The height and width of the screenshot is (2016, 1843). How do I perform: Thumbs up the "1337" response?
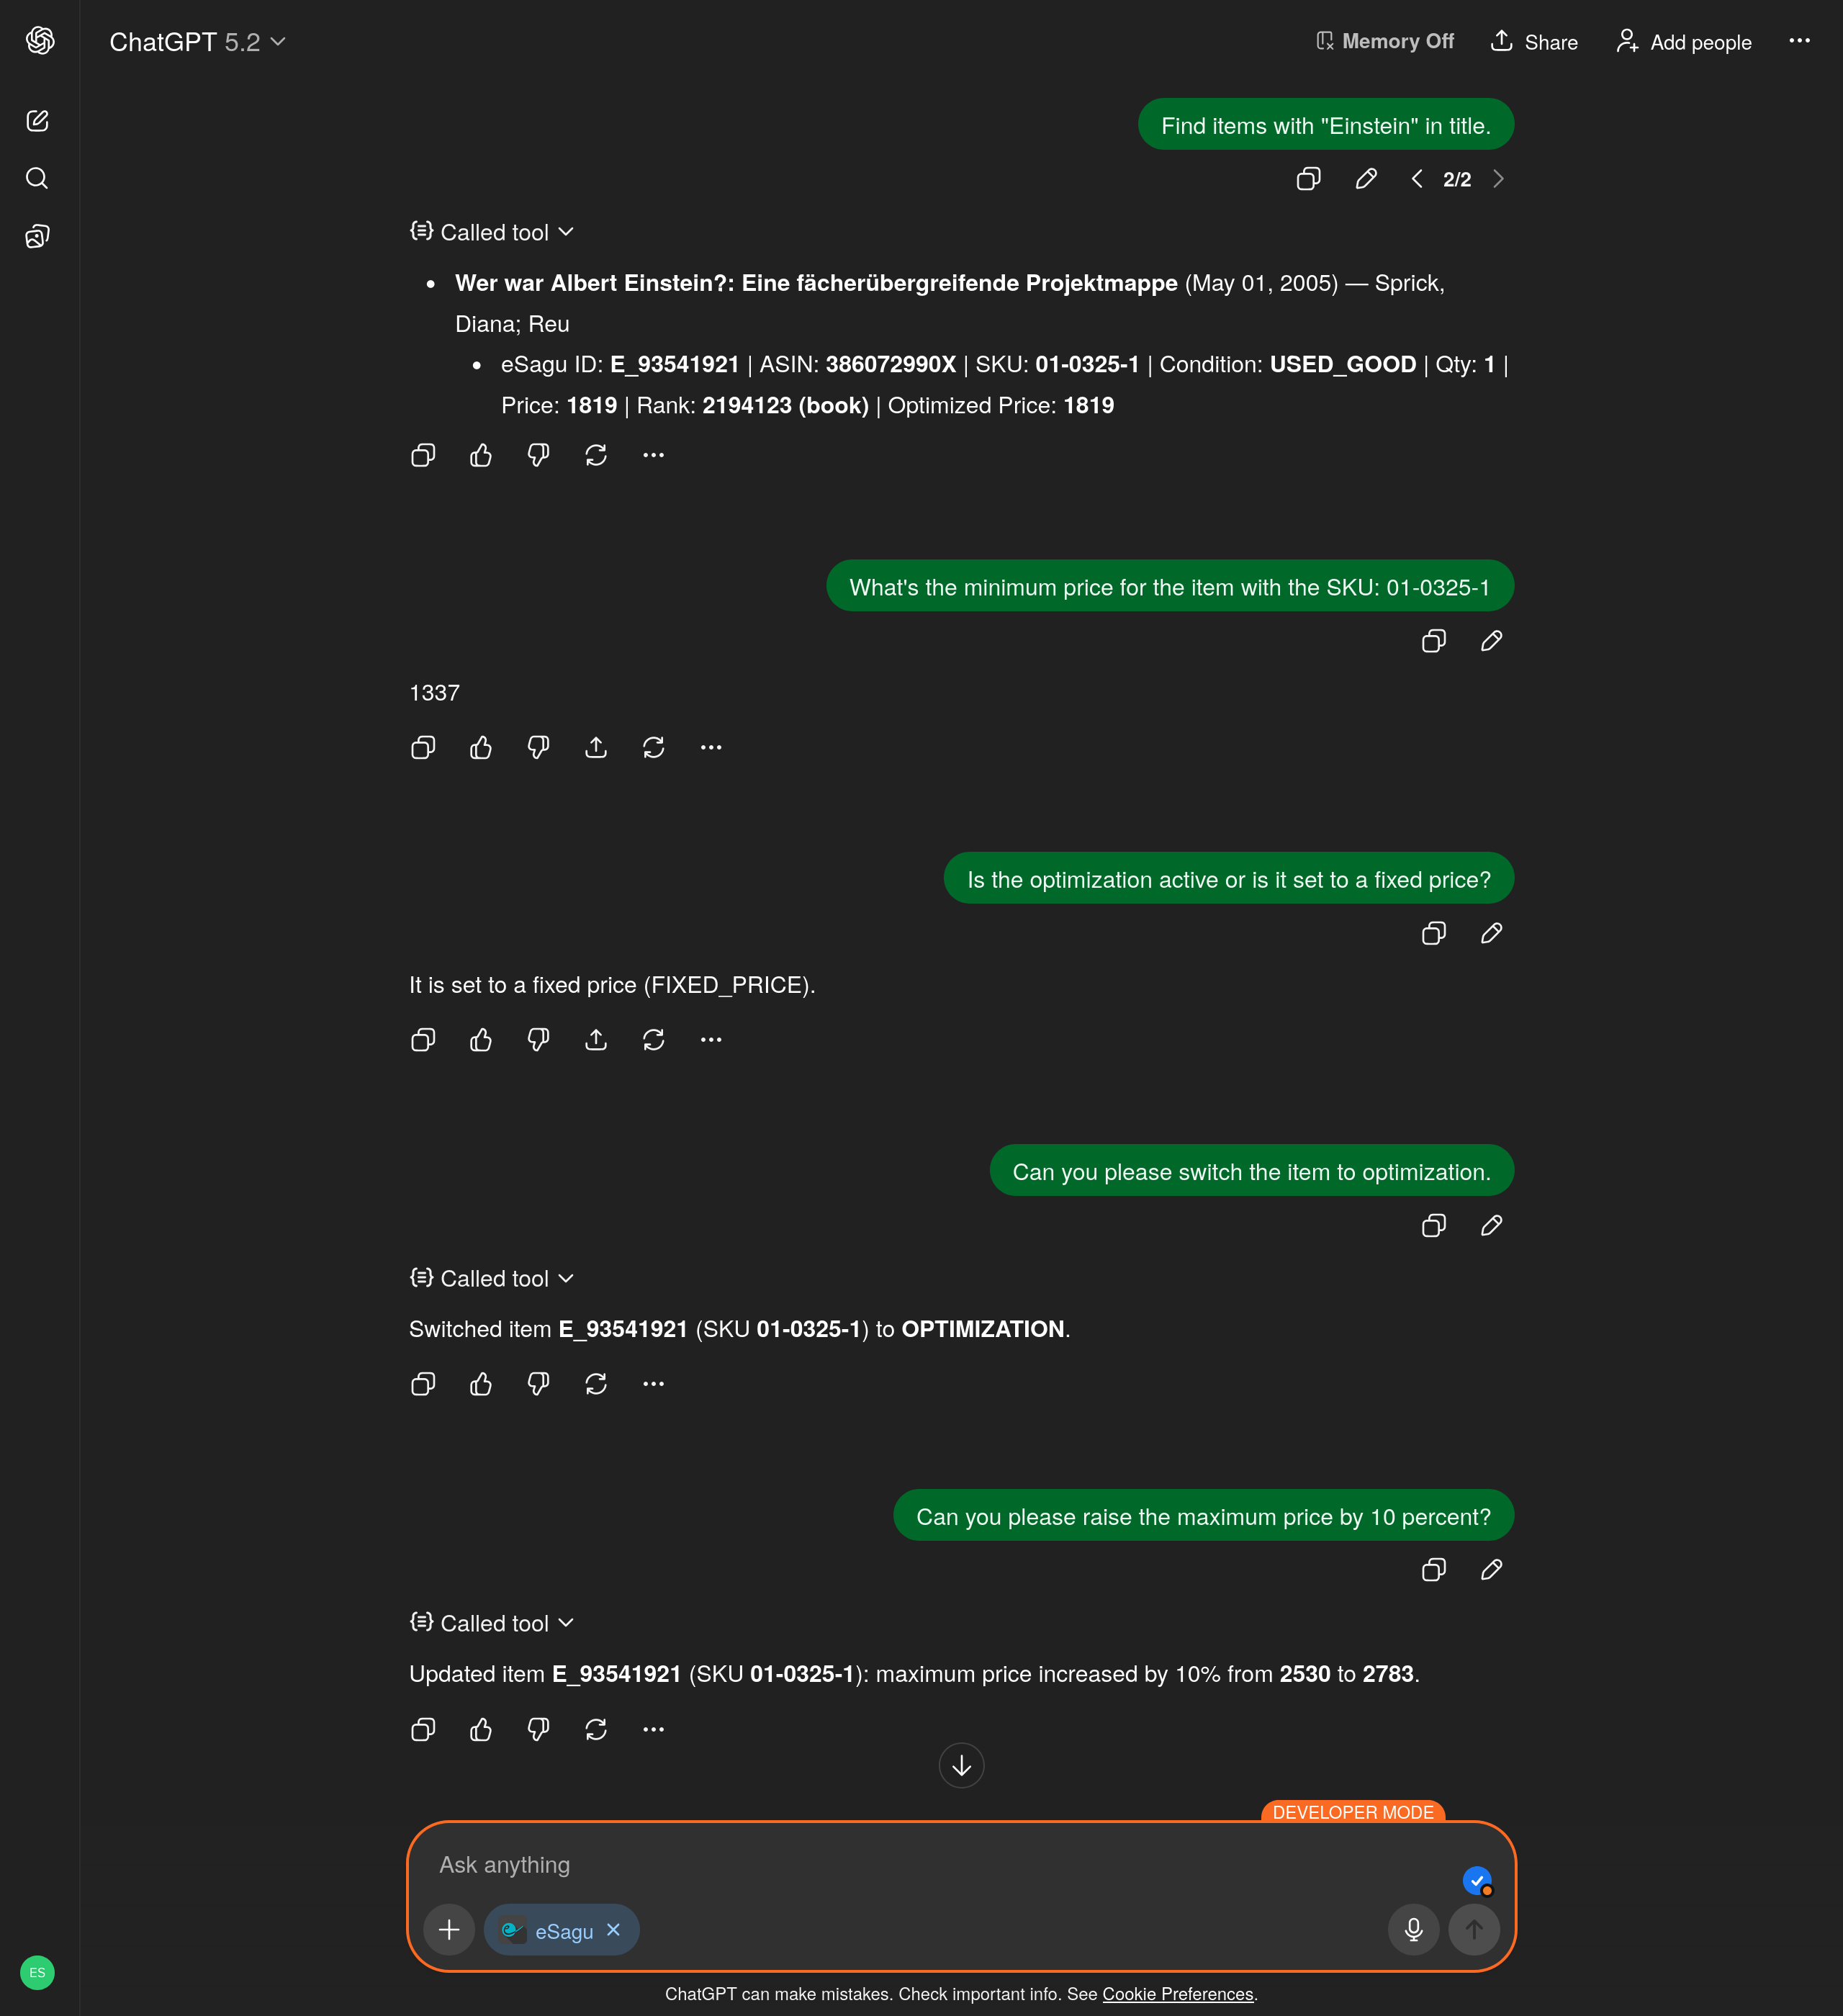tap(481, 747)
